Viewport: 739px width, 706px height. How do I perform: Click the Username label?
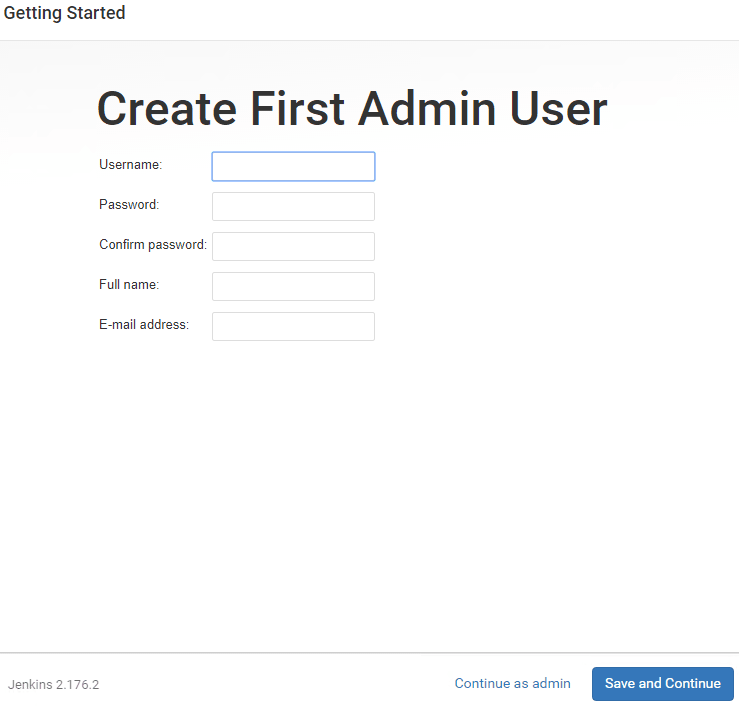pyautogui.click(x=131, y=164)
